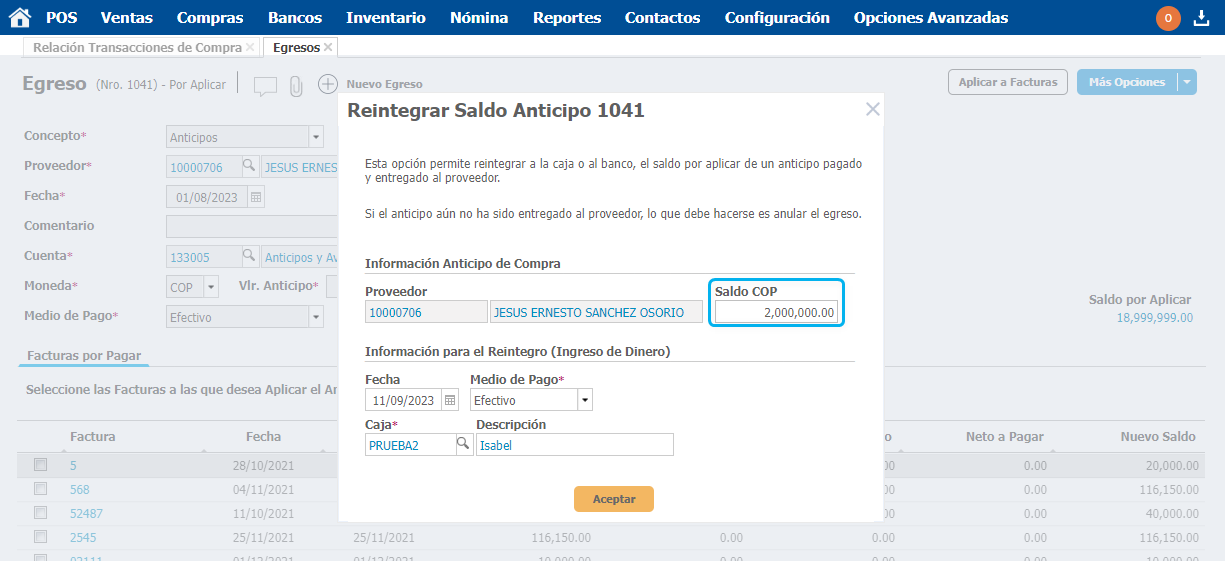Click the Aplicar a Facturas button
The height and width of the screenshot is (564, 1225).
coord(1008,83)
